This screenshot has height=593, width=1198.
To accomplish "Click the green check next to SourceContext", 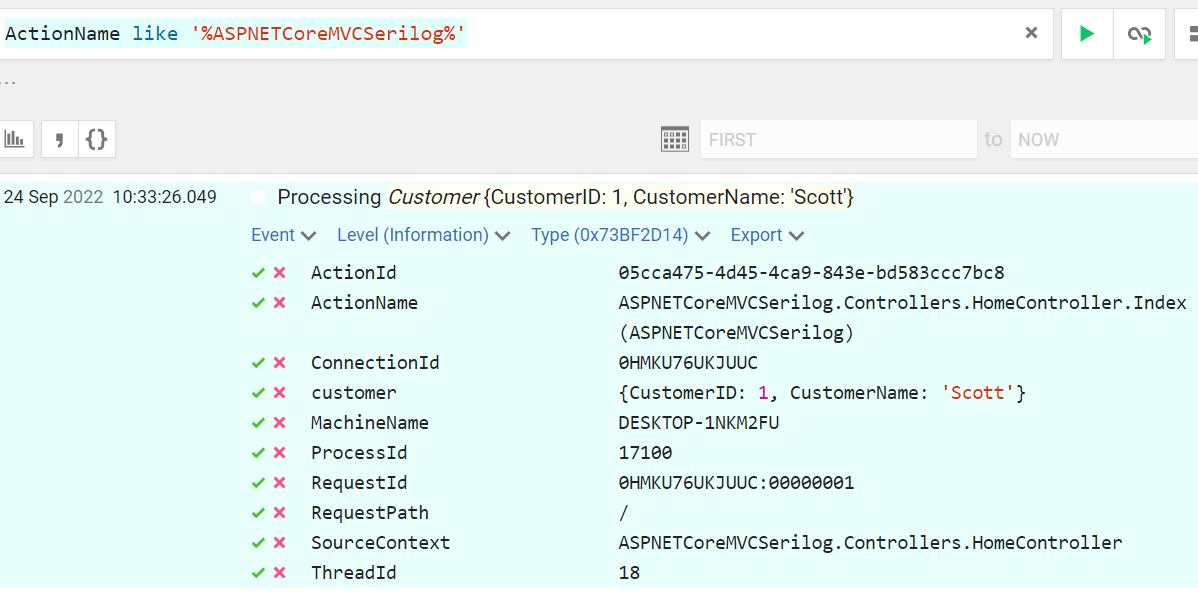I will click(x=258, y=543).
